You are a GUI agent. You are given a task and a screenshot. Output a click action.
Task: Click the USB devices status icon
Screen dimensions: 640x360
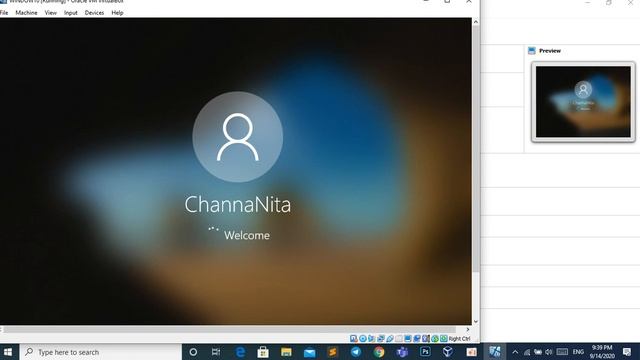390,338
